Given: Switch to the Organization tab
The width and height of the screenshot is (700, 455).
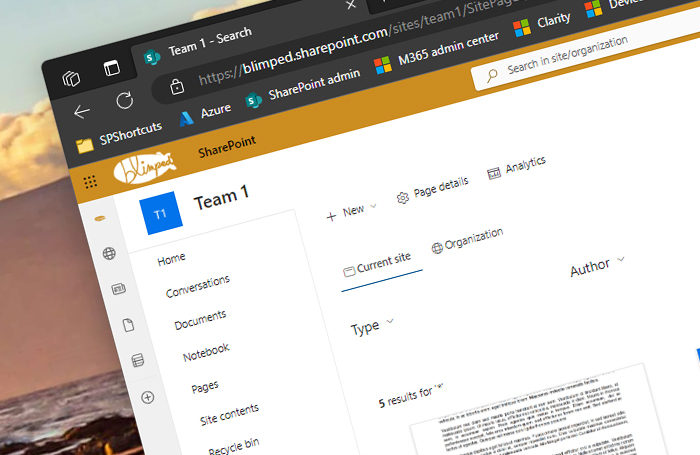Looking at the screenshot, I should 467,239.
